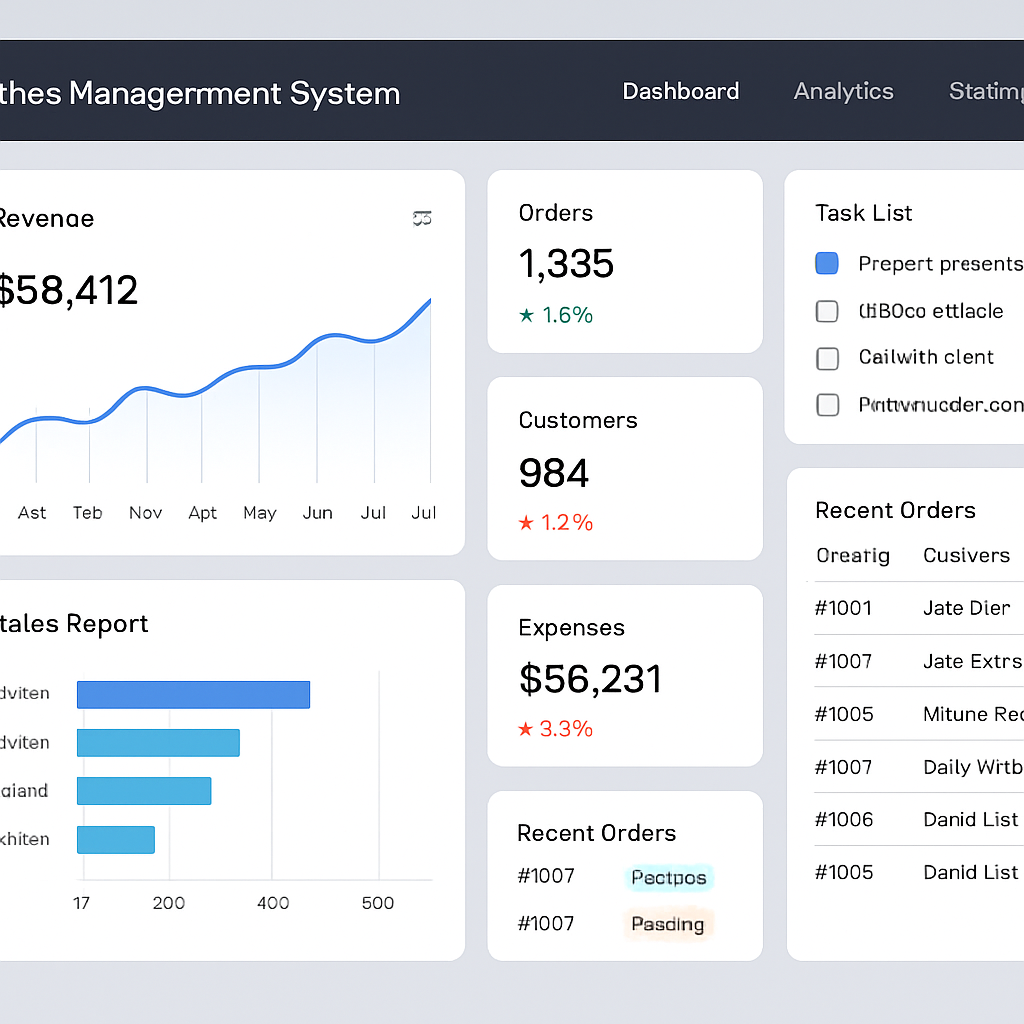This screenshot has width=1024, height=1024.
Task: Click the Jate Dier customer name
Action: tap(967, 608)
